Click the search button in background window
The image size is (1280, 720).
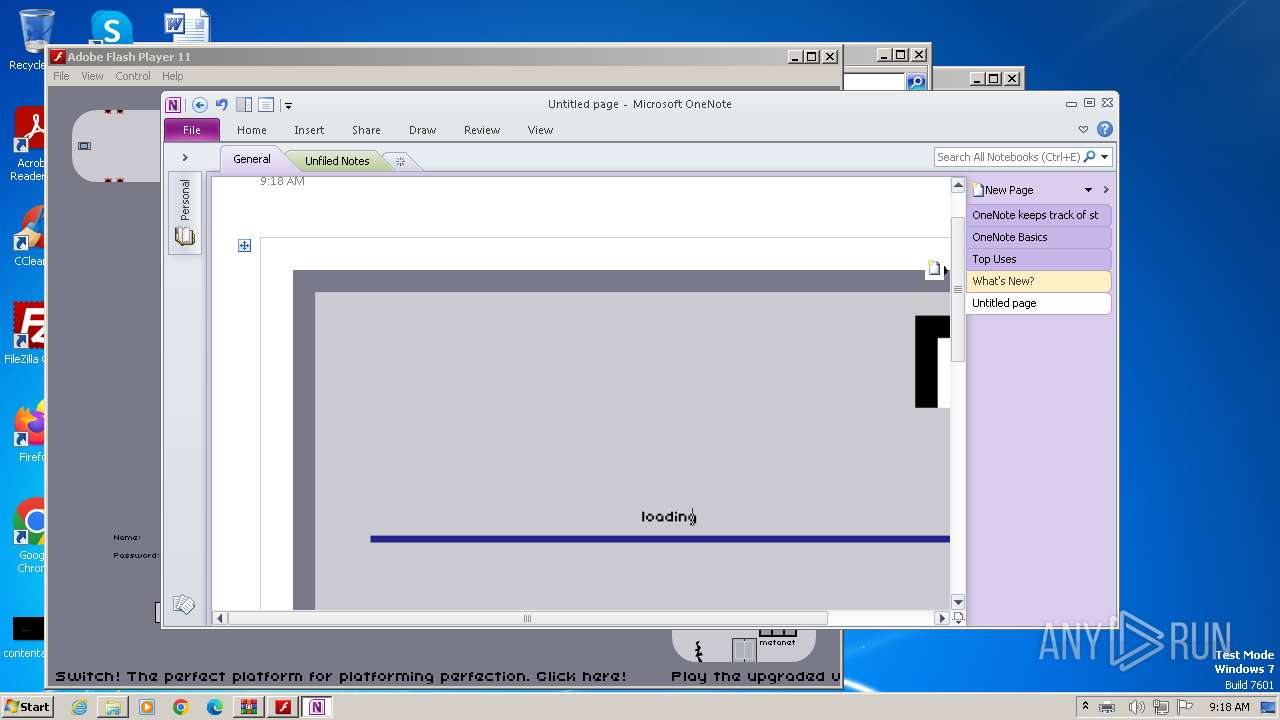[x=916, y=83]
